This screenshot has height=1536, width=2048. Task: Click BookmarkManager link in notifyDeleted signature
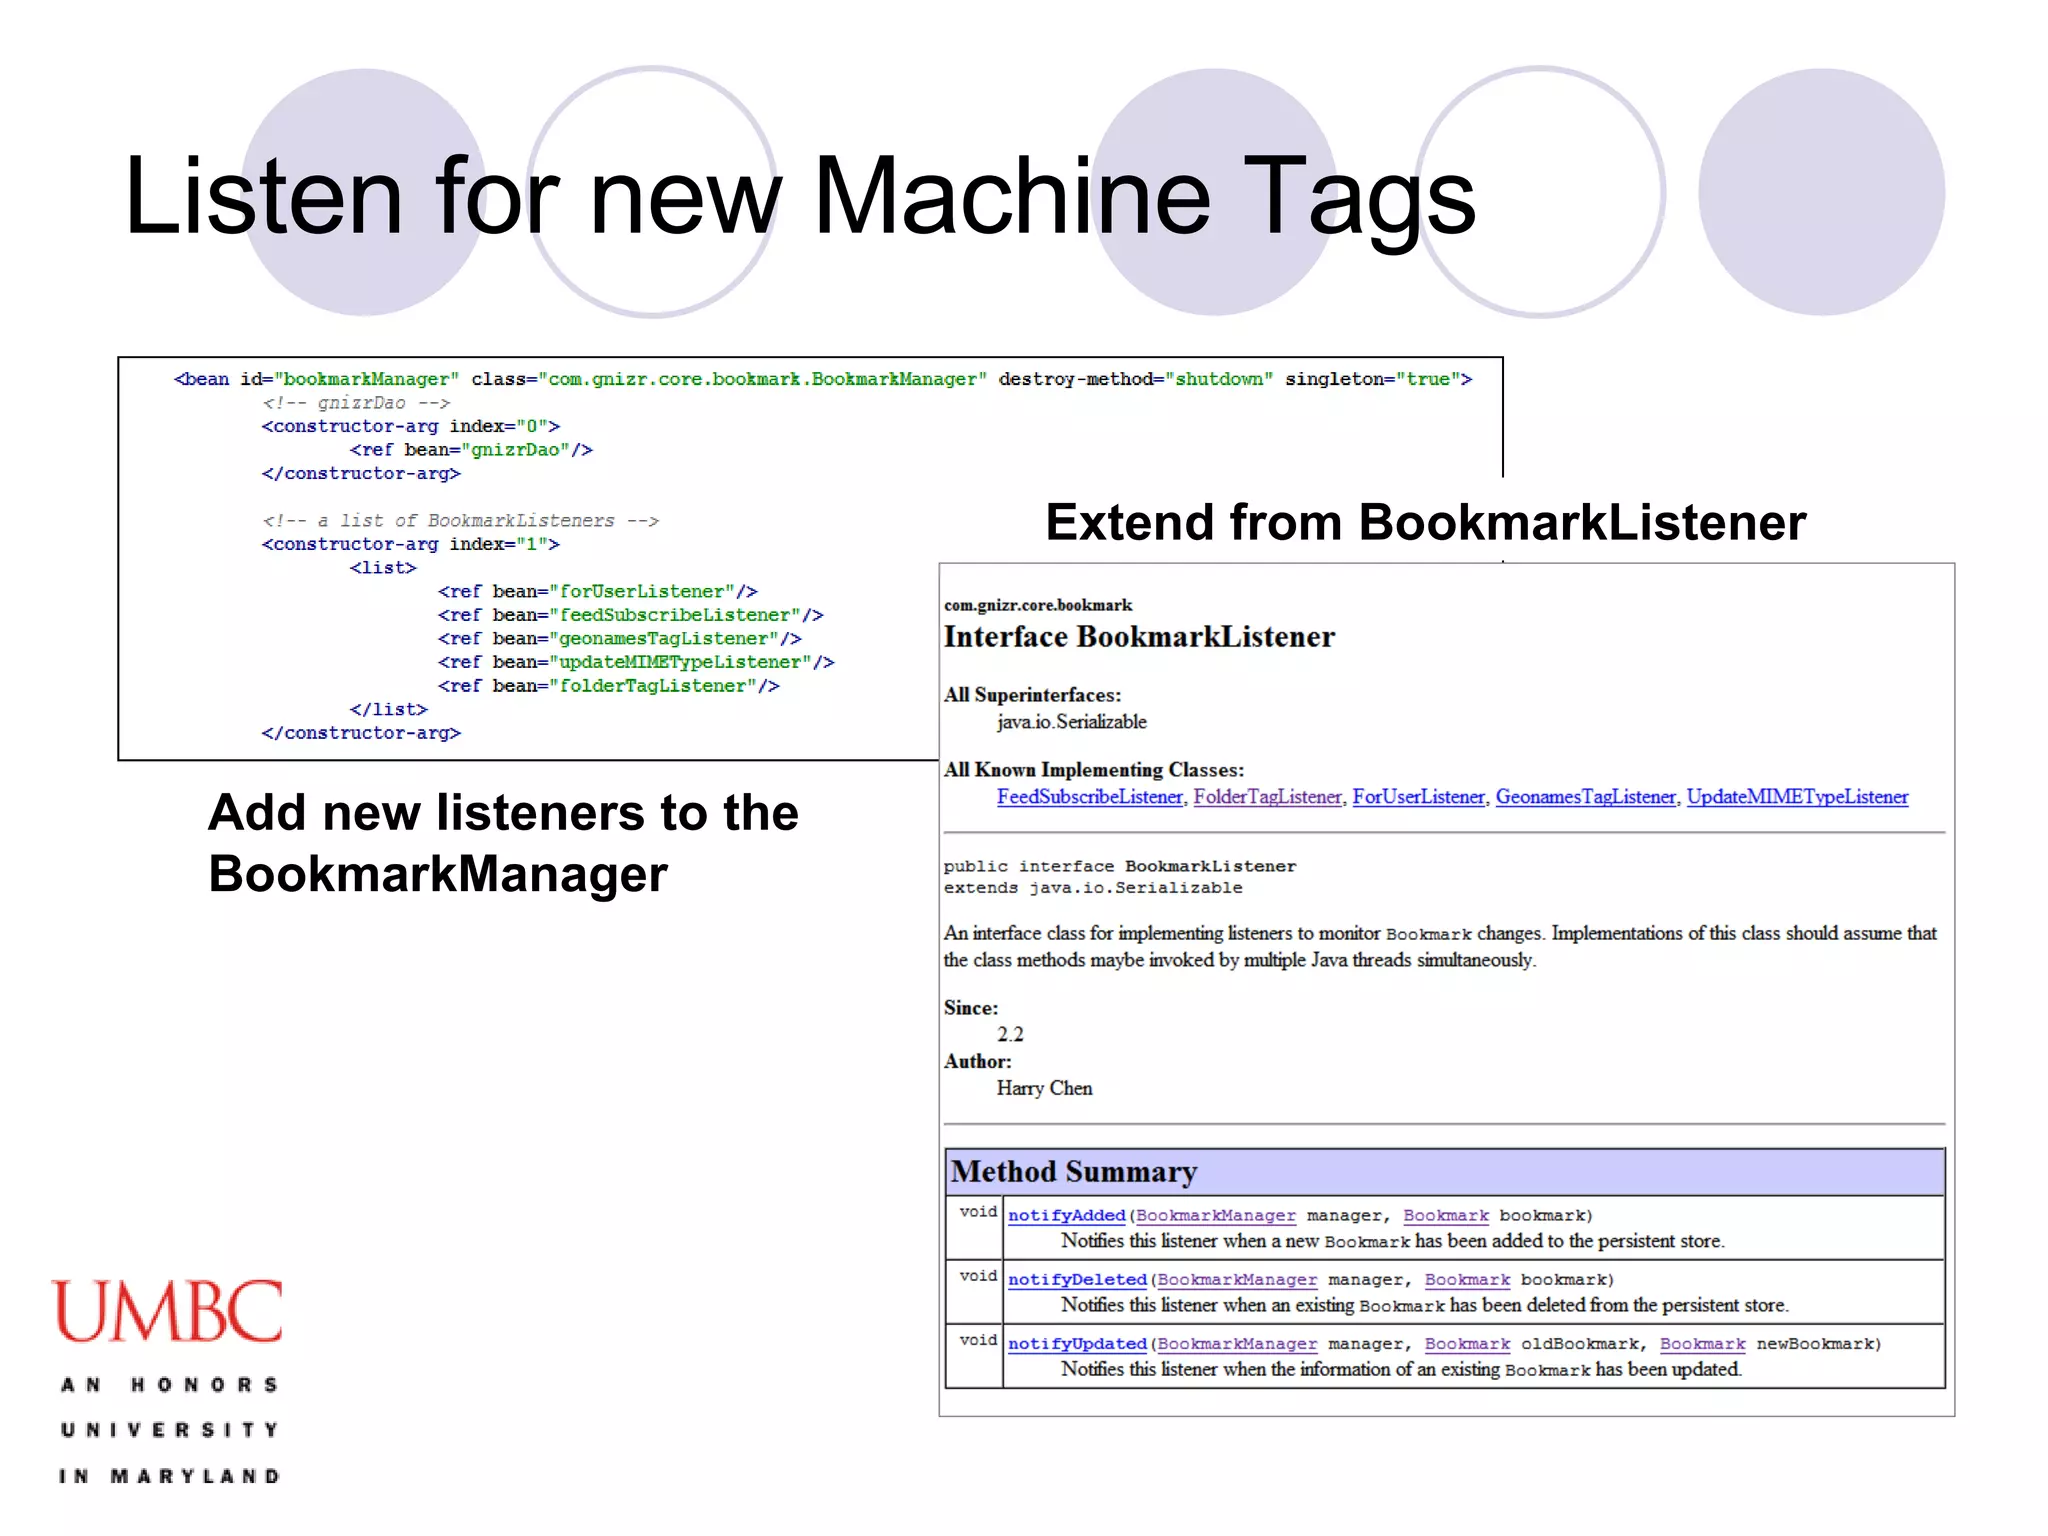click(1237, 1279)
